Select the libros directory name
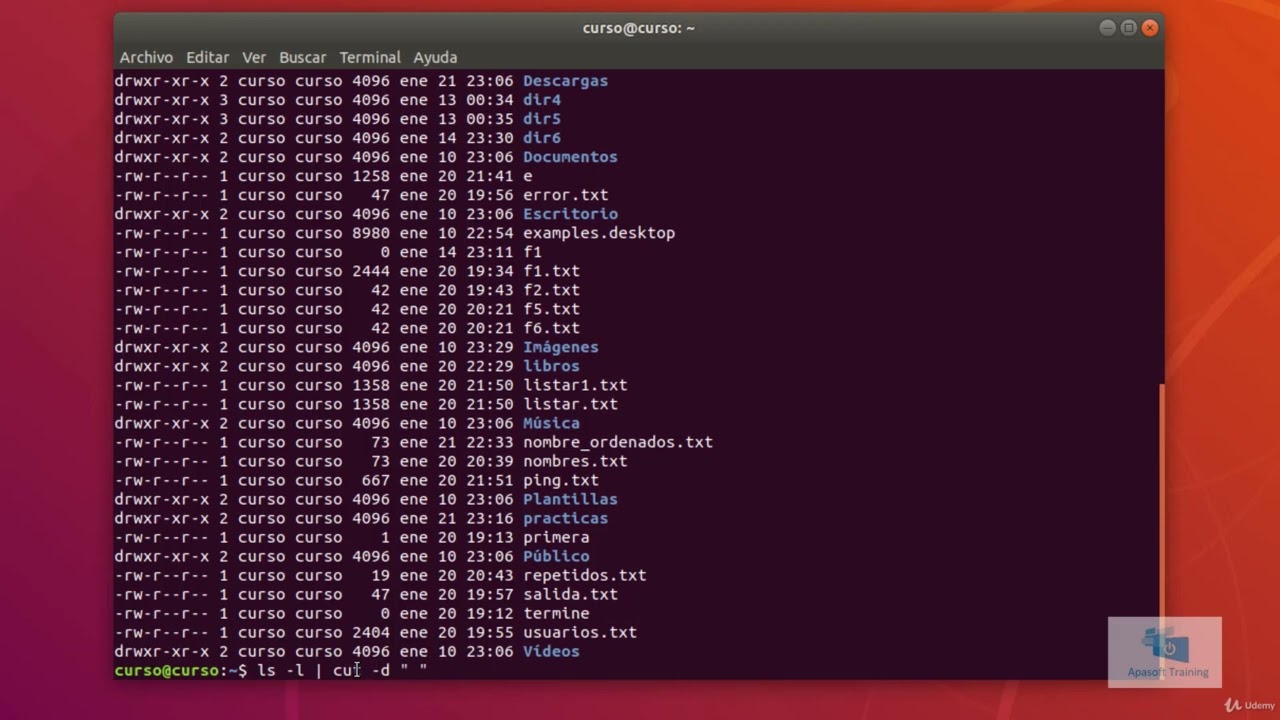The height and width of the screenshot is (720, 1280). (x=551, y=366)
